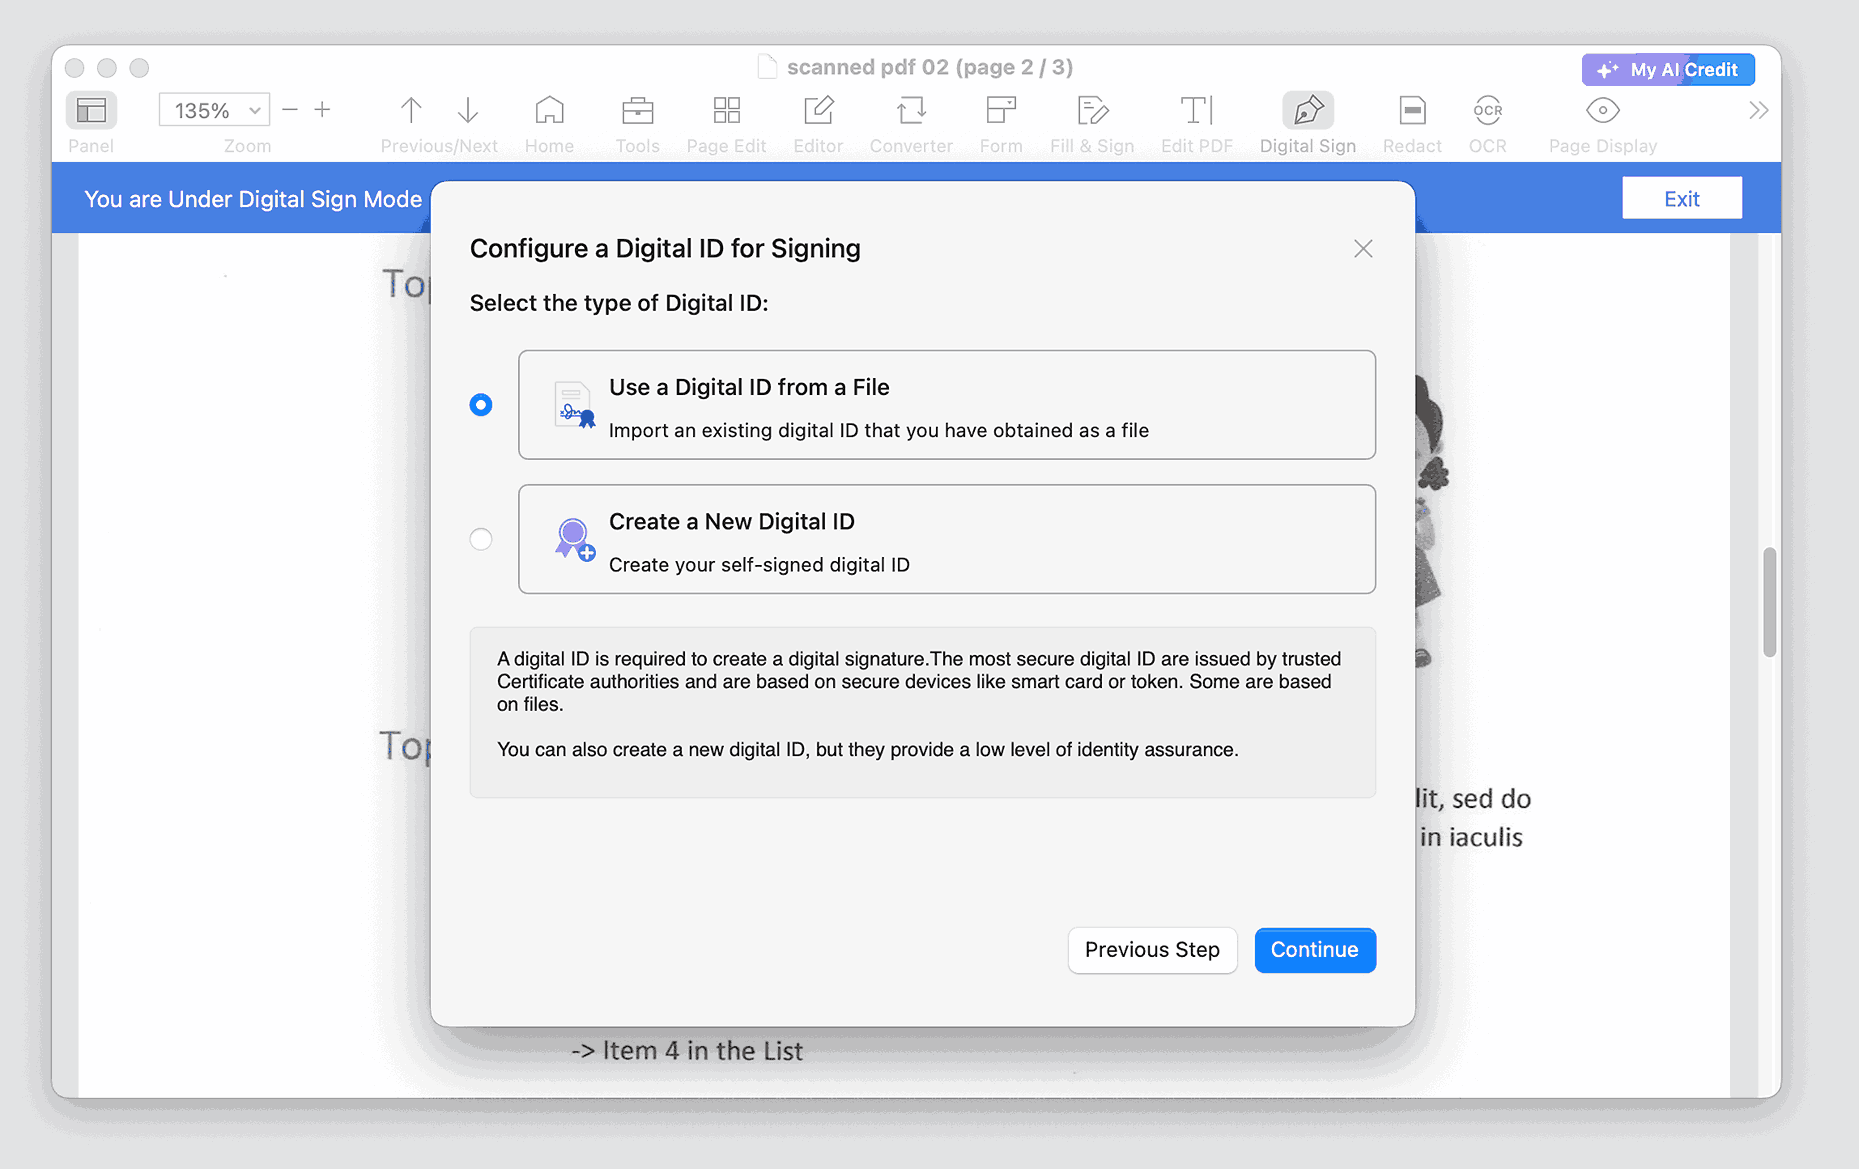
Task: Click ribbon badge icon in second option
Action: [574, 539]
